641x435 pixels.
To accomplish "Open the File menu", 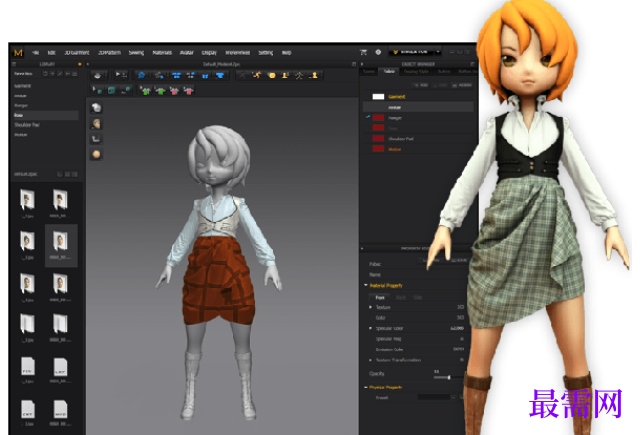I will click(x=36, y=53).
